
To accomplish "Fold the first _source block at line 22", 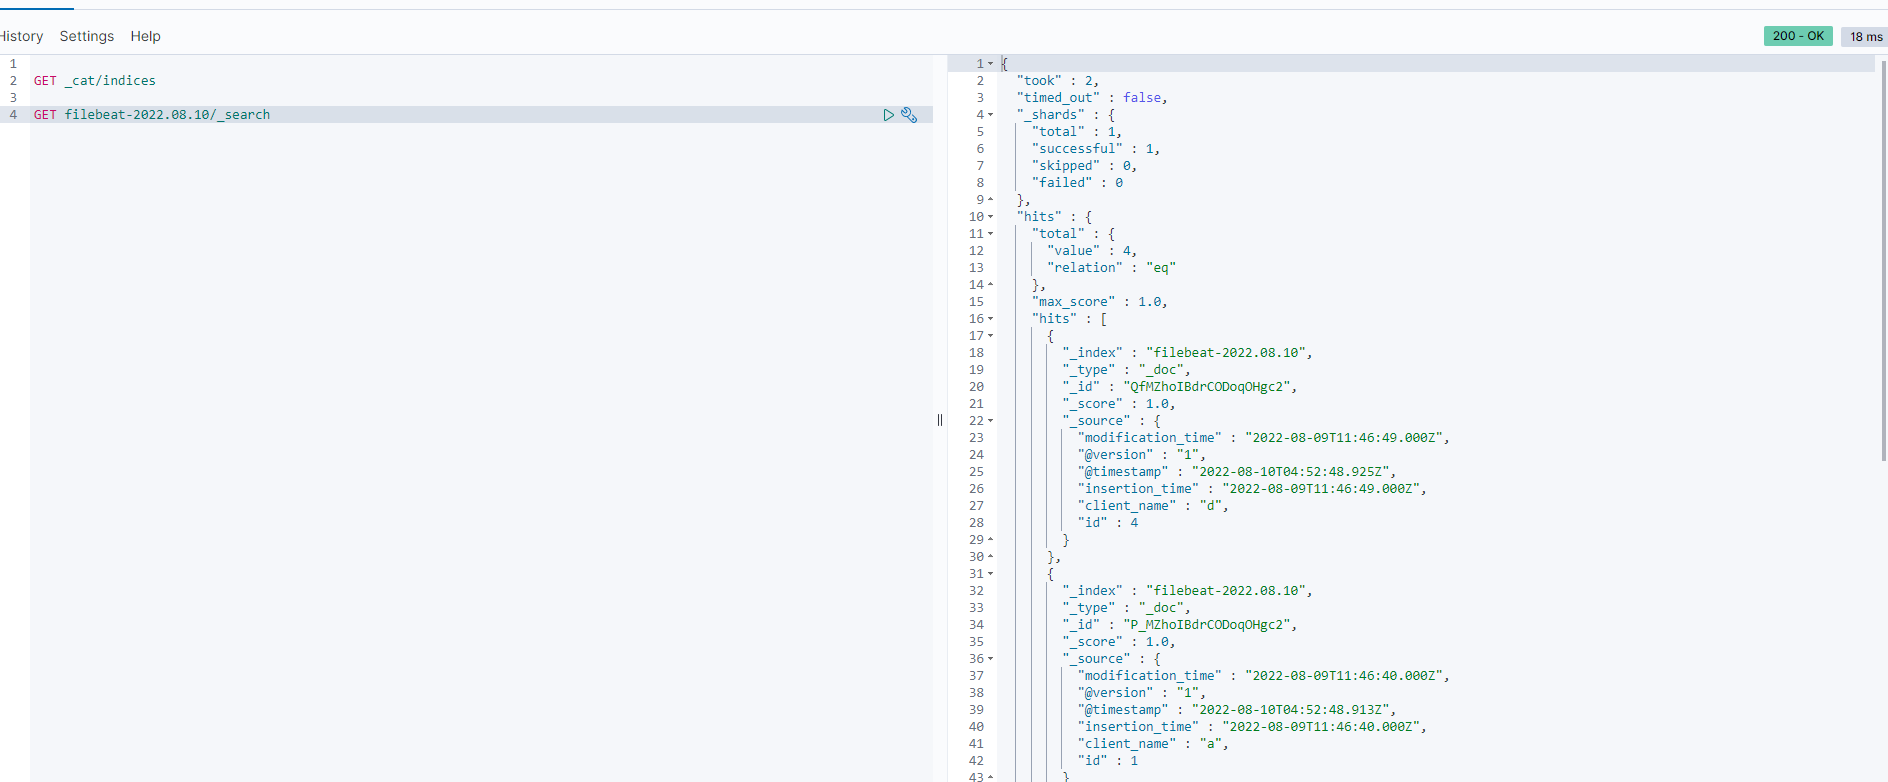I will [x=991, y=421].
